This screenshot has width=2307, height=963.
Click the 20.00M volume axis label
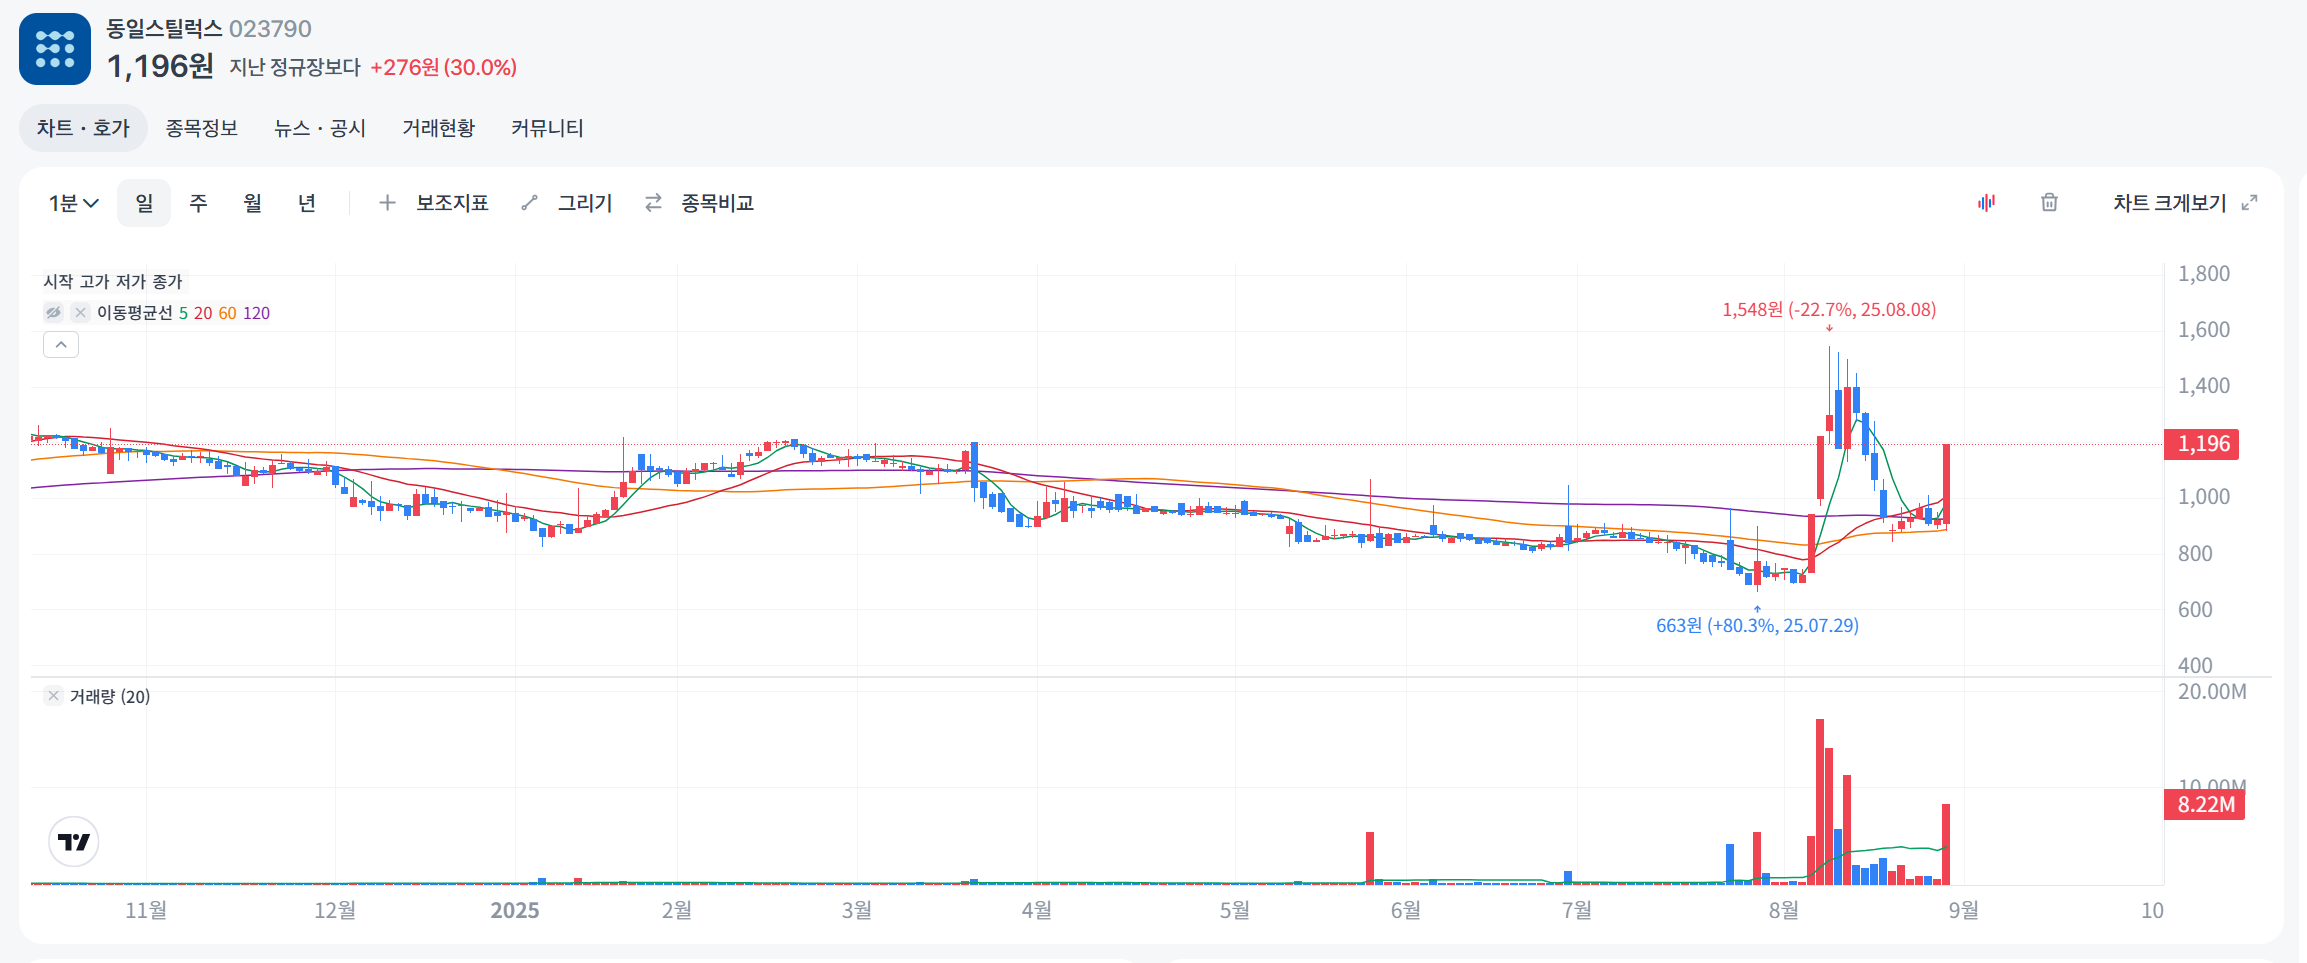(x=2212, y=692)
